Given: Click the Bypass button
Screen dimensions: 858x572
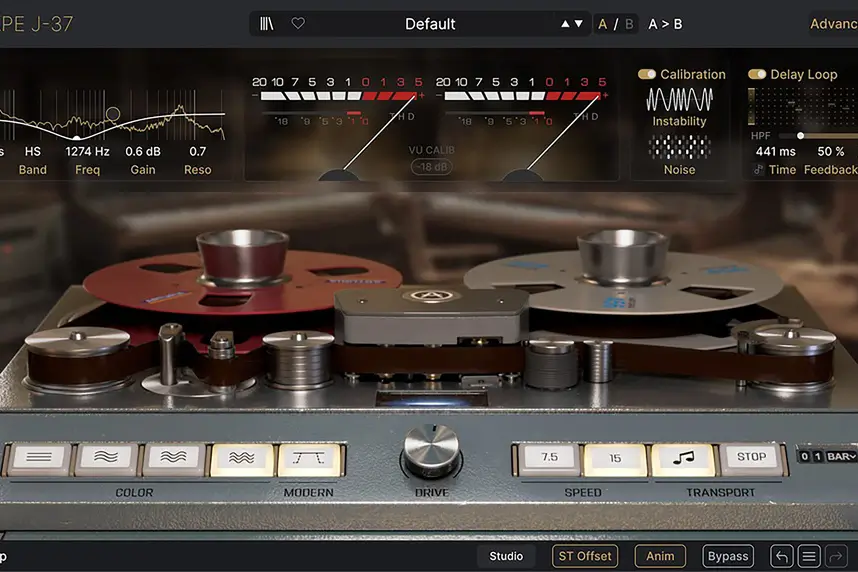Looking at the screenshot, I should (x=728, y=556).
